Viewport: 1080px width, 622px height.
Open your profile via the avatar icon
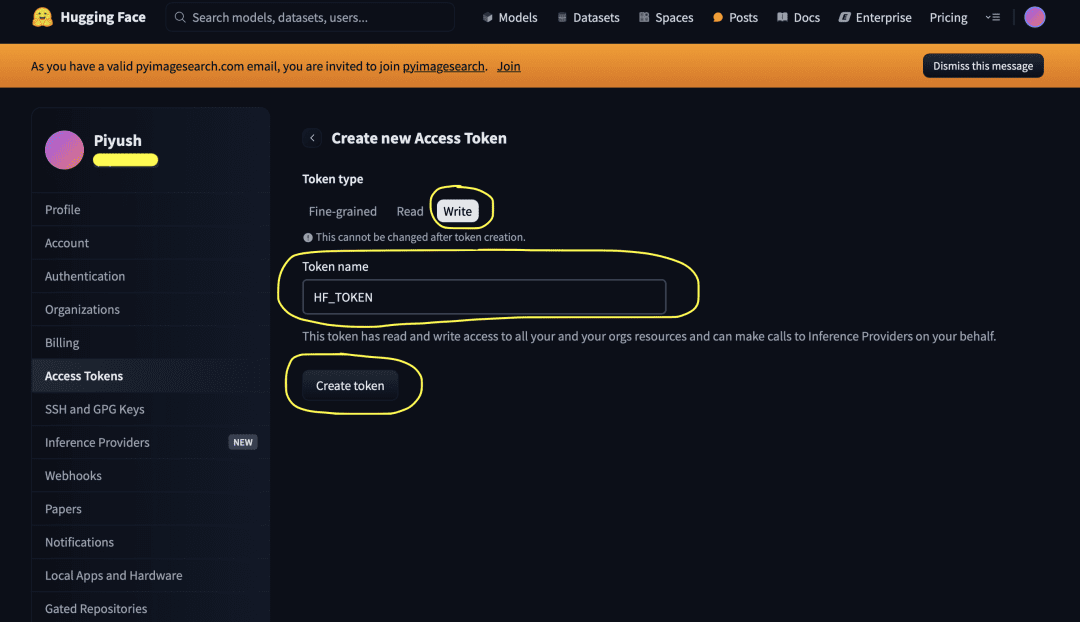coord(1035,17)
